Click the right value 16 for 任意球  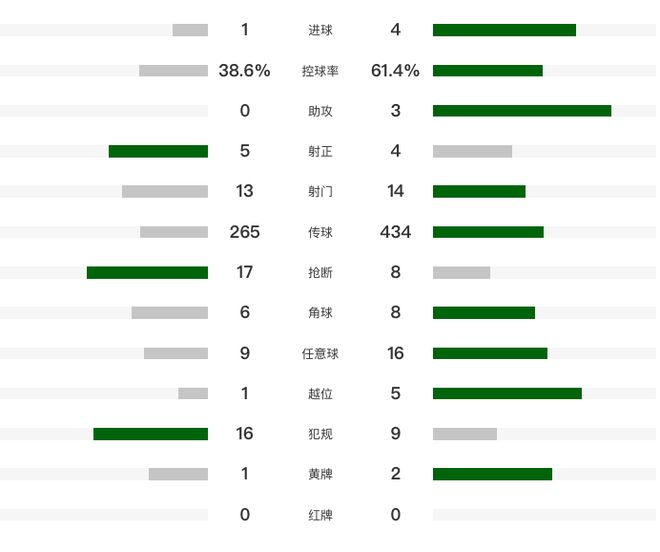pyautogui.click(x=395, y=353)
